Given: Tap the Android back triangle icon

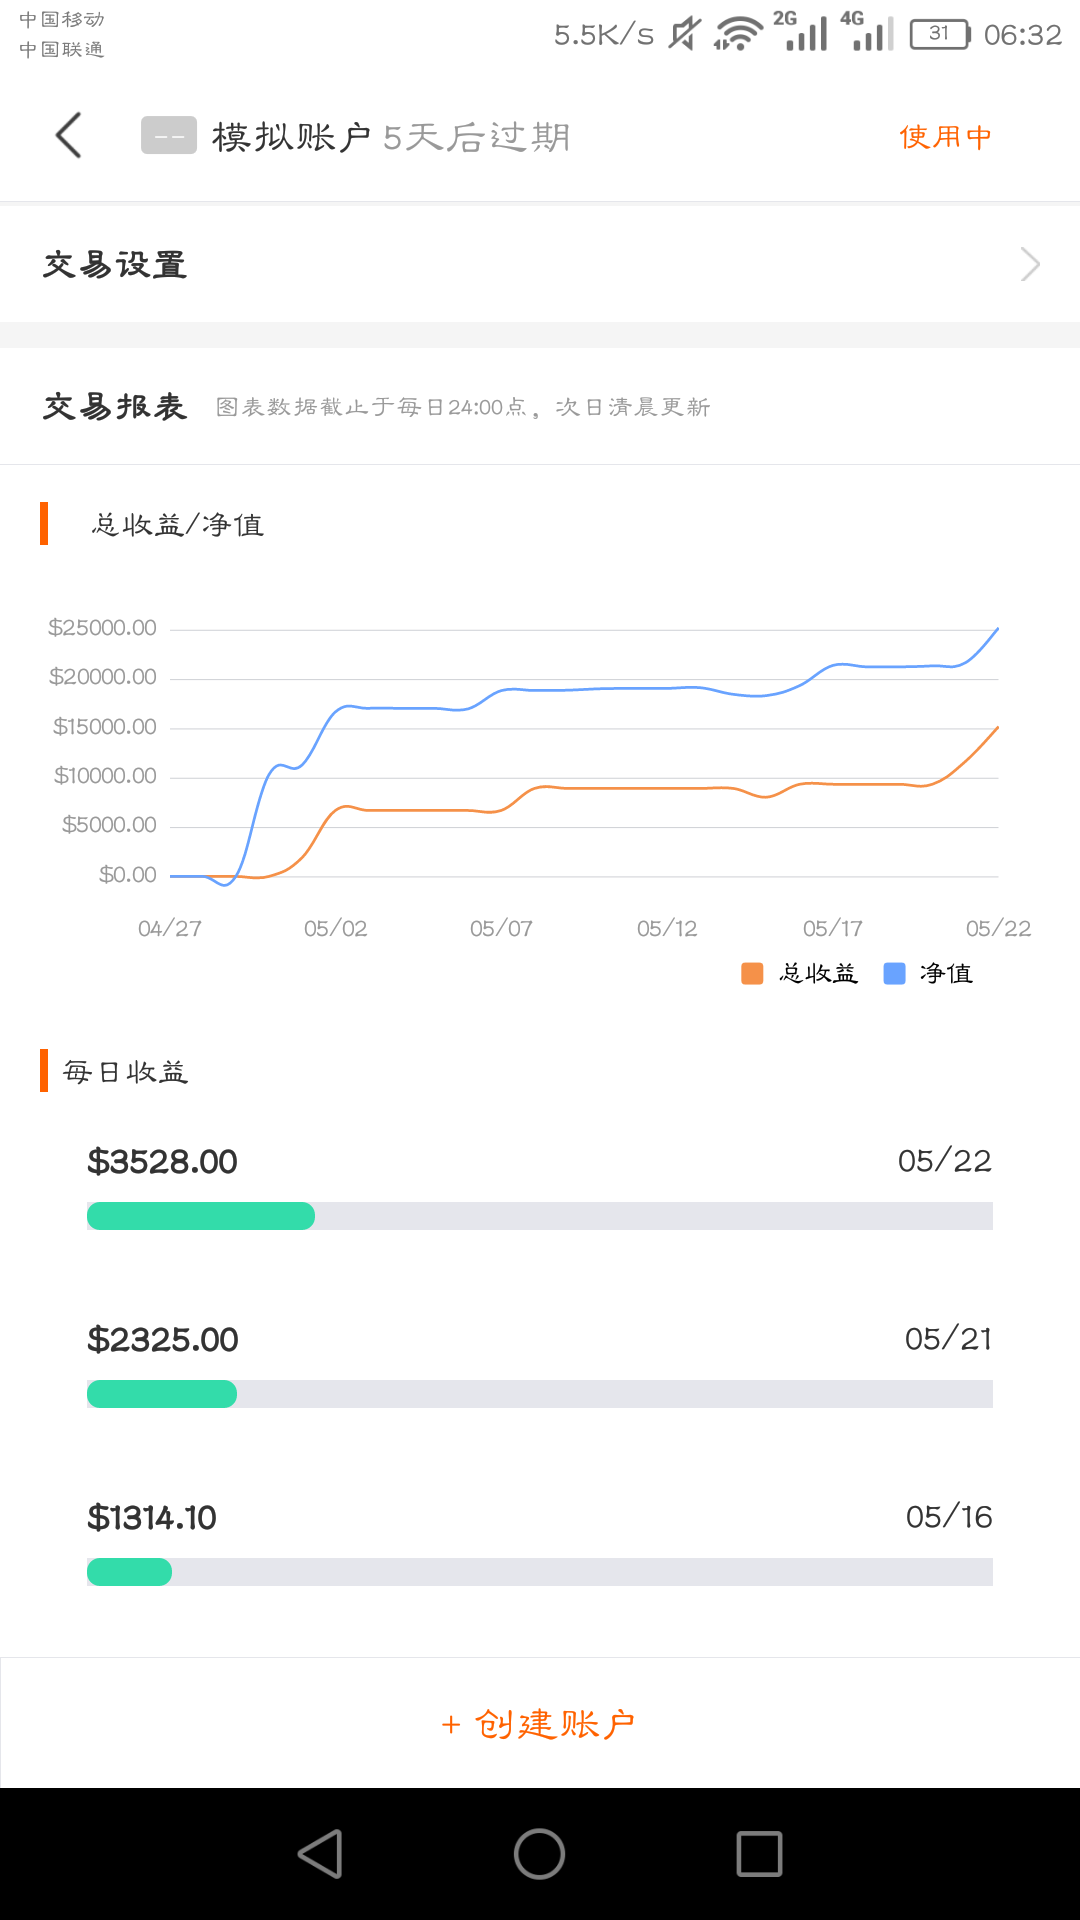Looking at the screenshot, I should pyautogui.click(x=321, y=1854).
